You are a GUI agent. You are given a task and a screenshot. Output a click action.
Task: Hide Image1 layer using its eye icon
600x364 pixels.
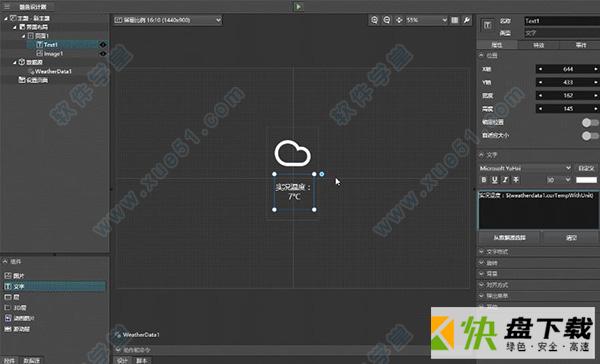pos(103,54)
